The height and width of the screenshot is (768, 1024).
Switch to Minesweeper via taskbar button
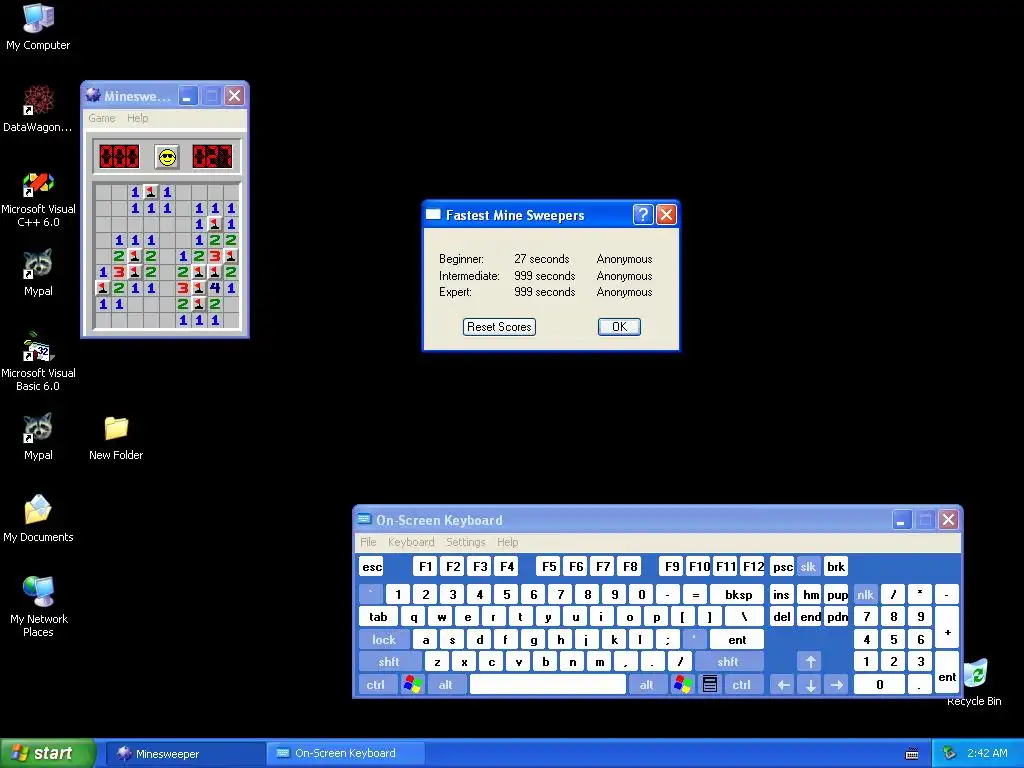pos(185,754)
